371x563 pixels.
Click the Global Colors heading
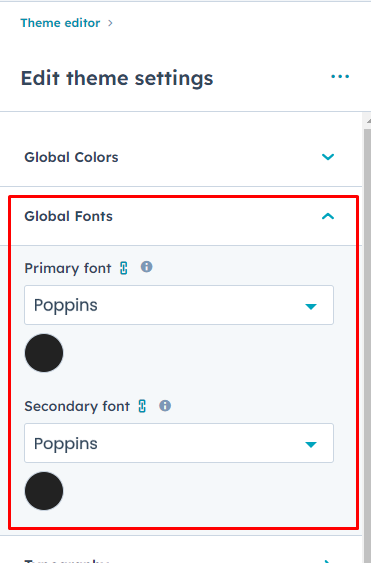[71, 157]
